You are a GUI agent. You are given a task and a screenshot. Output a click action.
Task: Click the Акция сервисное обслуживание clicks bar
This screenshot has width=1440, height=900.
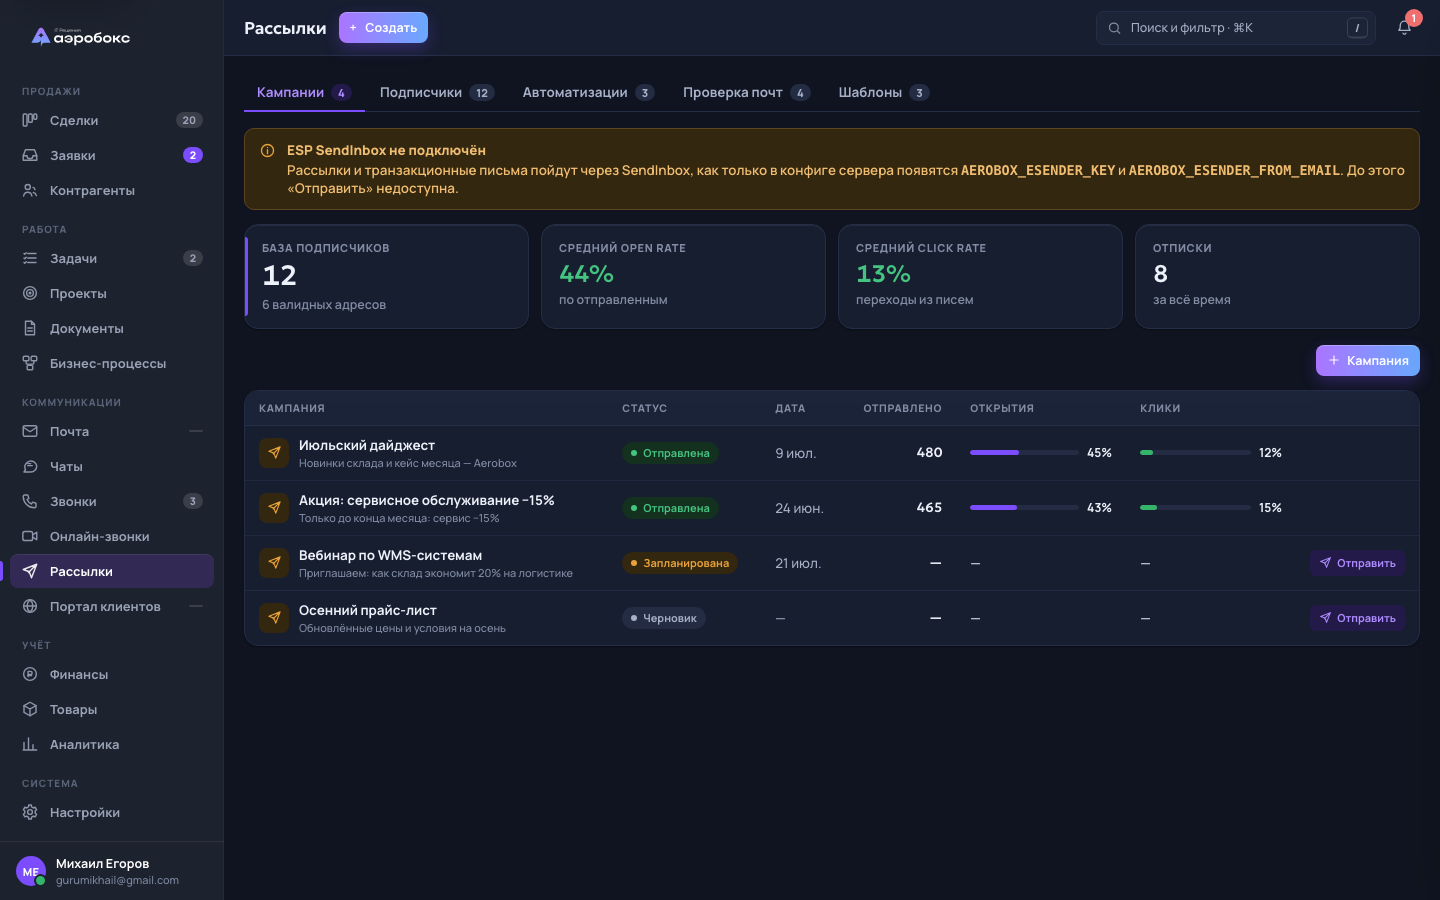(x=1195, y=508)
